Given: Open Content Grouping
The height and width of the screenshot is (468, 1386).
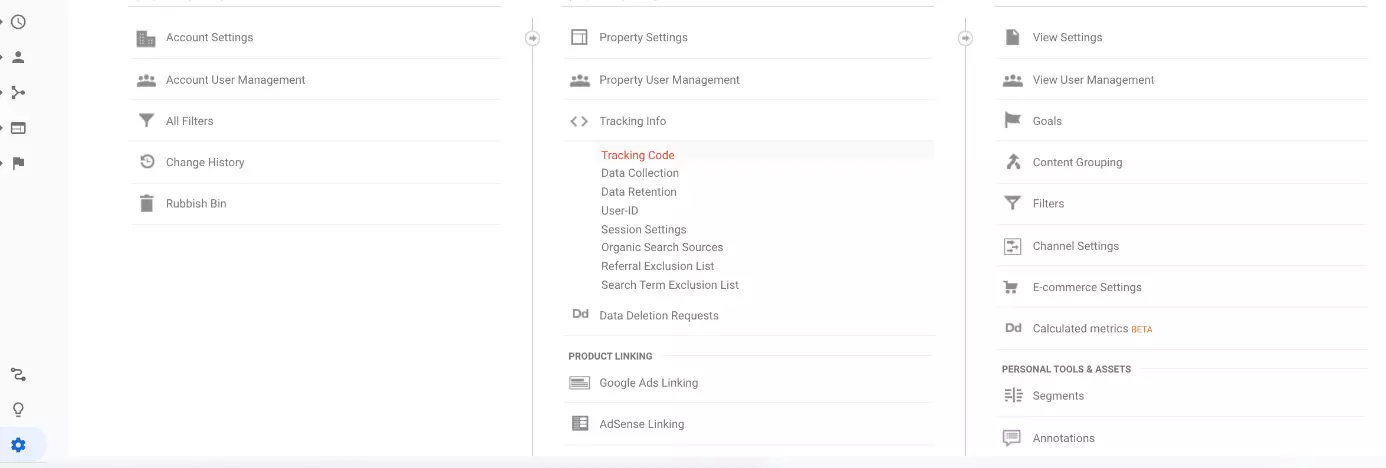Looking at the screenshot, I should (x=1077, y=162).
